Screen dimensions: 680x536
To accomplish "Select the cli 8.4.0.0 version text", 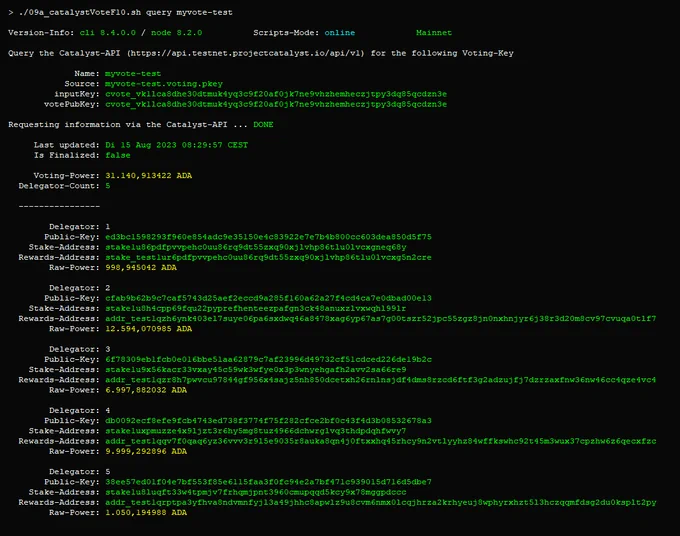I will click(x=108, y=33).
